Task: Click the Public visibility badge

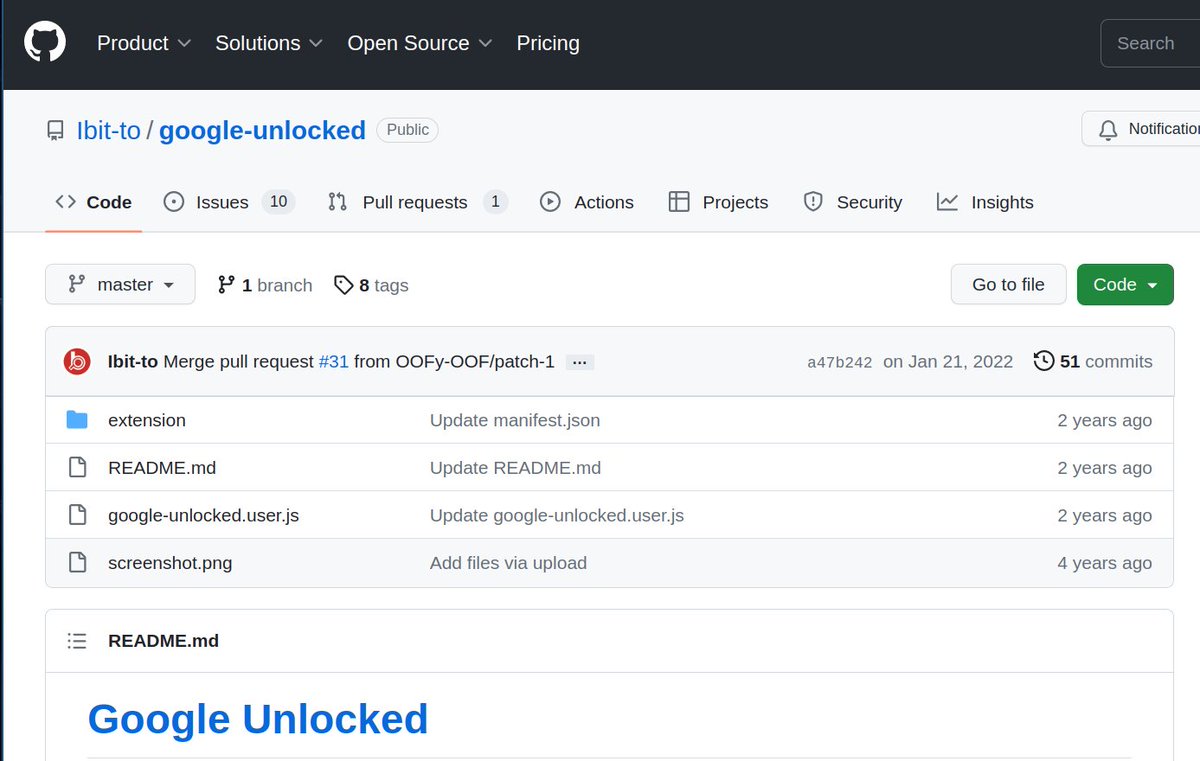Action: pyautogui.click(x=408, y=130)
